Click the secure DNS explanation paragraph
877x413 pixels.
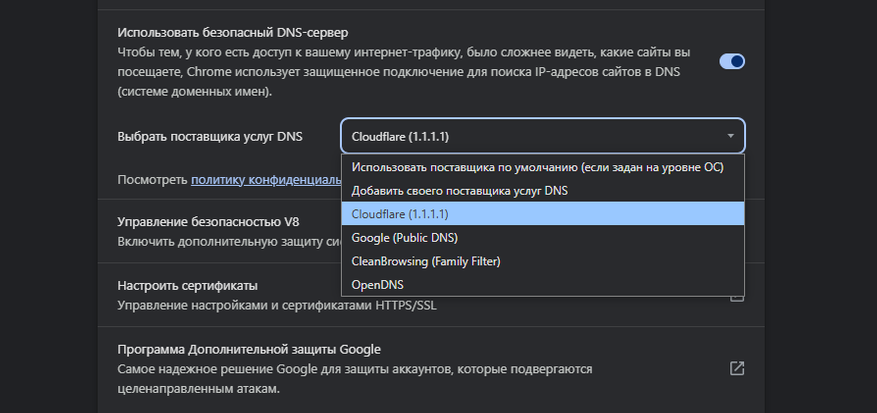coord(400,71)
